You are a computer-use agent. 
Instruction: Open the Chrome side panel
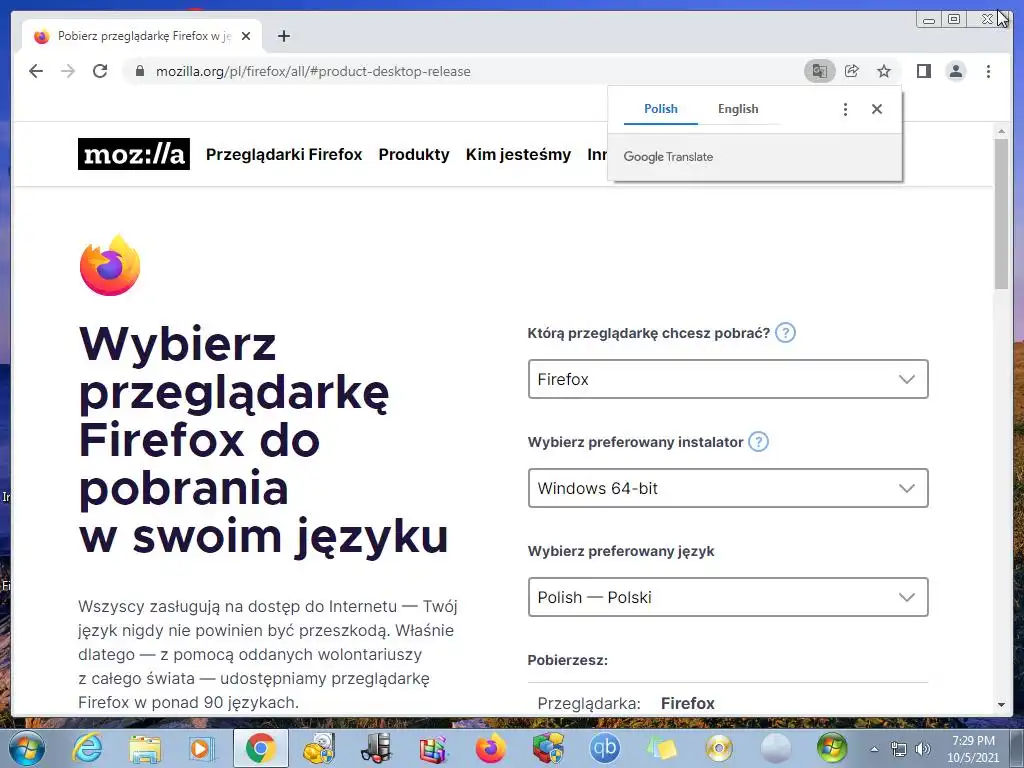923,71
